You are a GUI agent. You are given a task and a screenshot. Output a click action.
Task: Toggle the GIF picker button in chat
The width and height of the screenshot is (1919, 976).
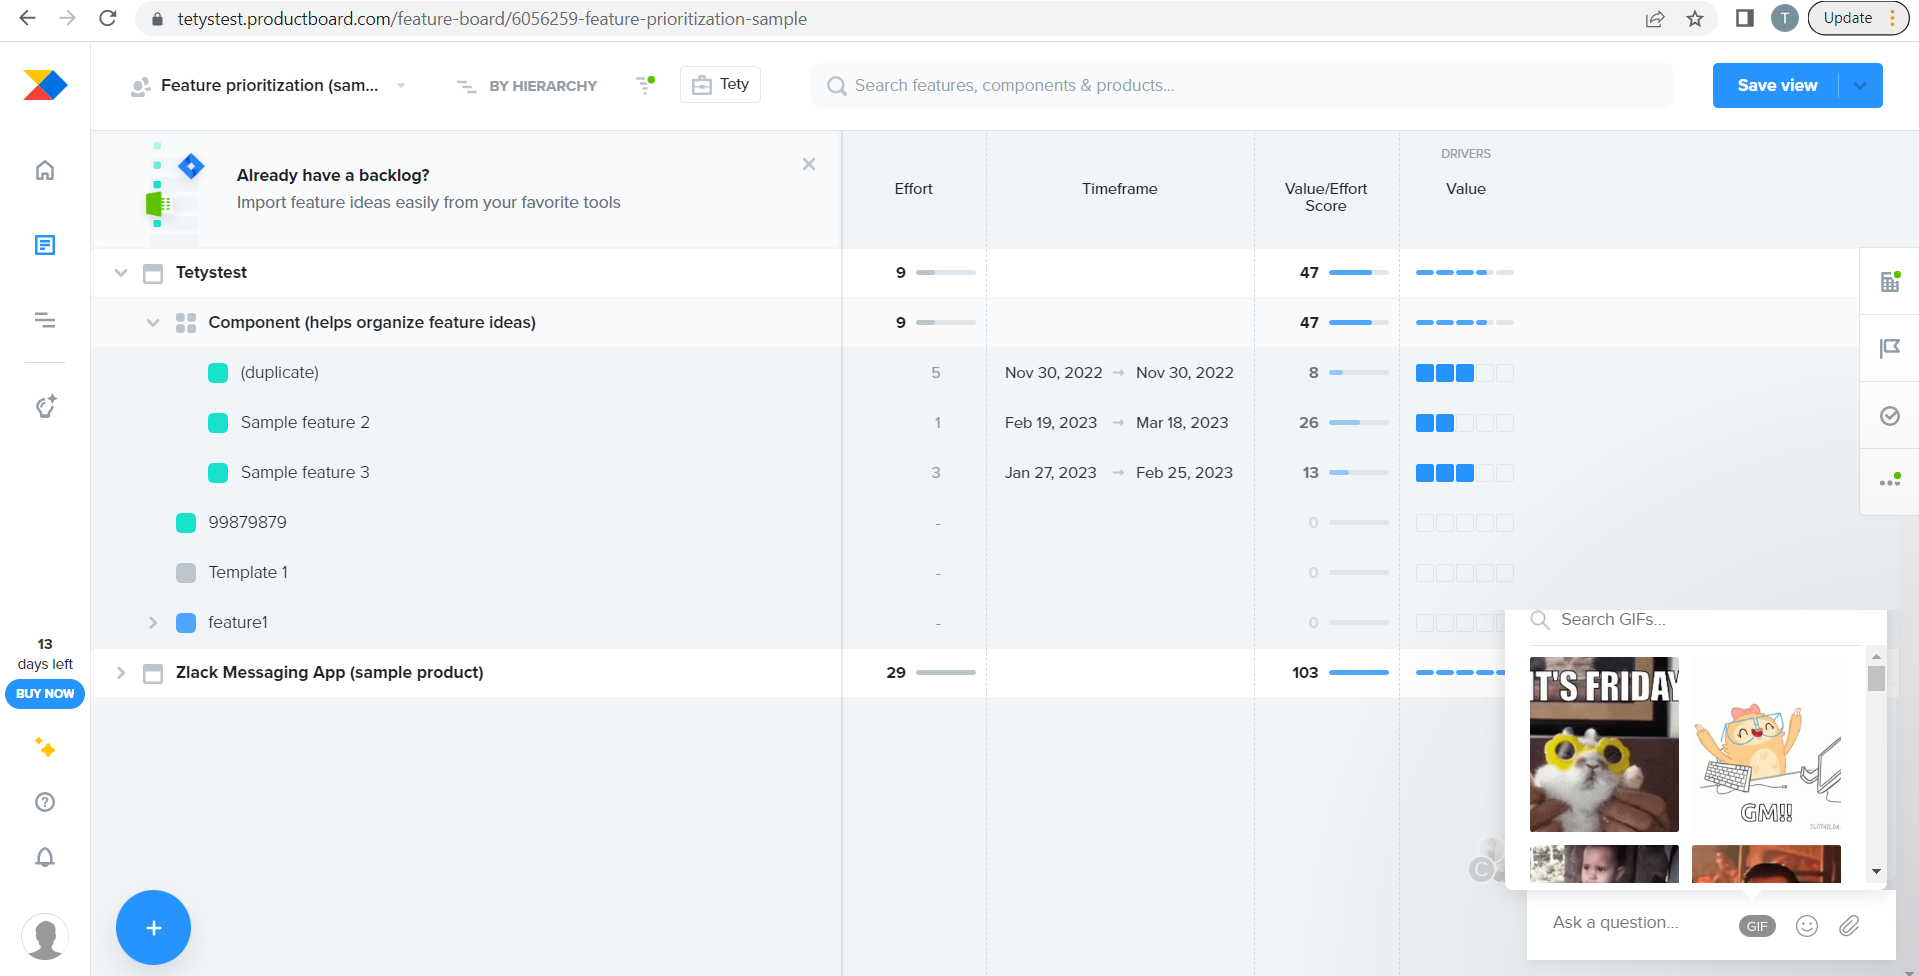click(1757, 926)
